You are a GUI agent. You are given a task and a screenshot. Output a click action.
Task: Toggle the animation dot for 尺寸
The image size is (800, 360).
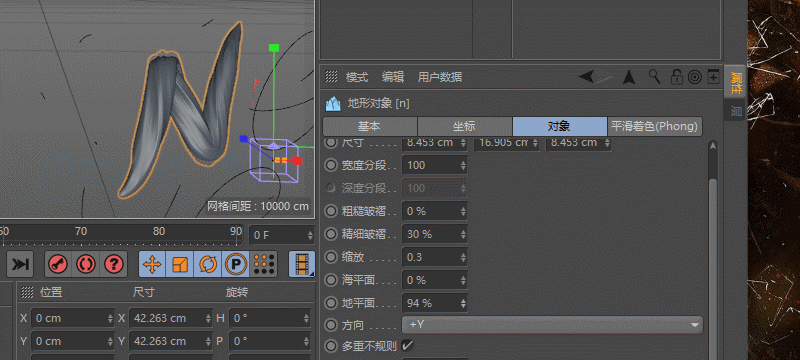click(331, 142)
